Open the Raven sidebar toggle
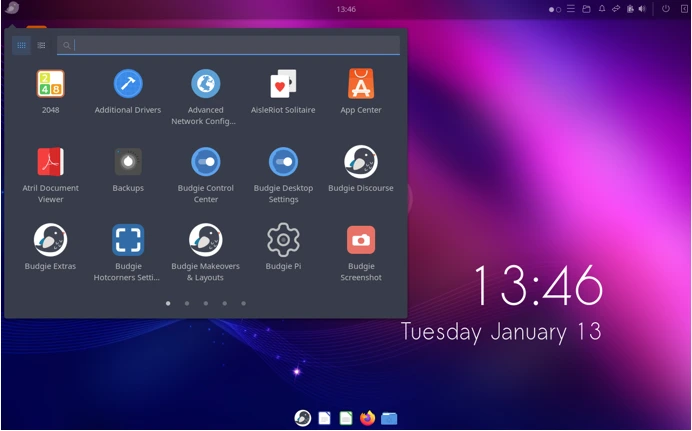The width and height of the screenshot is (692, 431). click(x=684, y=9)
